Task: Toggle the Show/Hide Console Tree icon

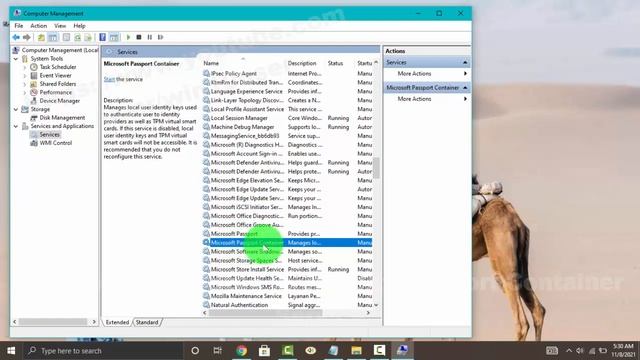Action: (x=53, y=37)
